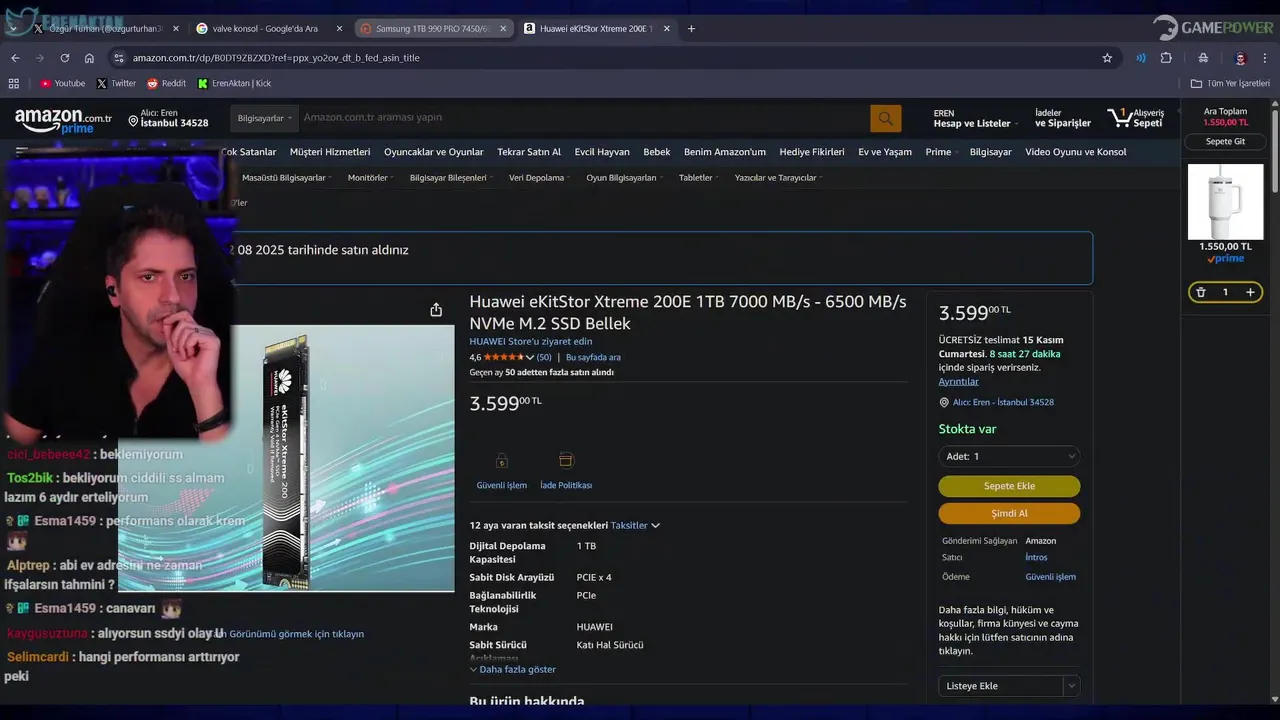Open the Ayrıntılar delivery details link

(958, 381)
